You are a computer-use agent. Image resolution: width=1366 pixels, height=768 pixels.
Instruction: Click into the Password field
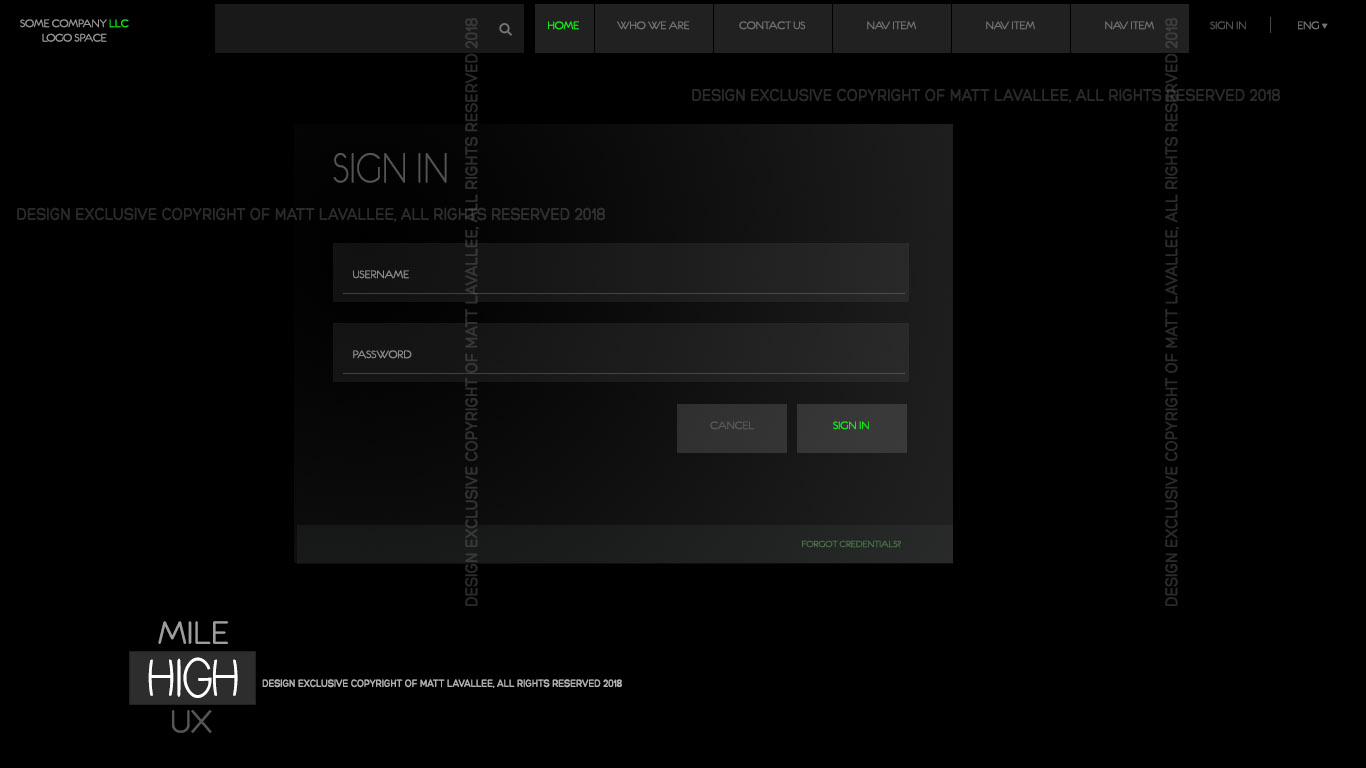(620, 354)
